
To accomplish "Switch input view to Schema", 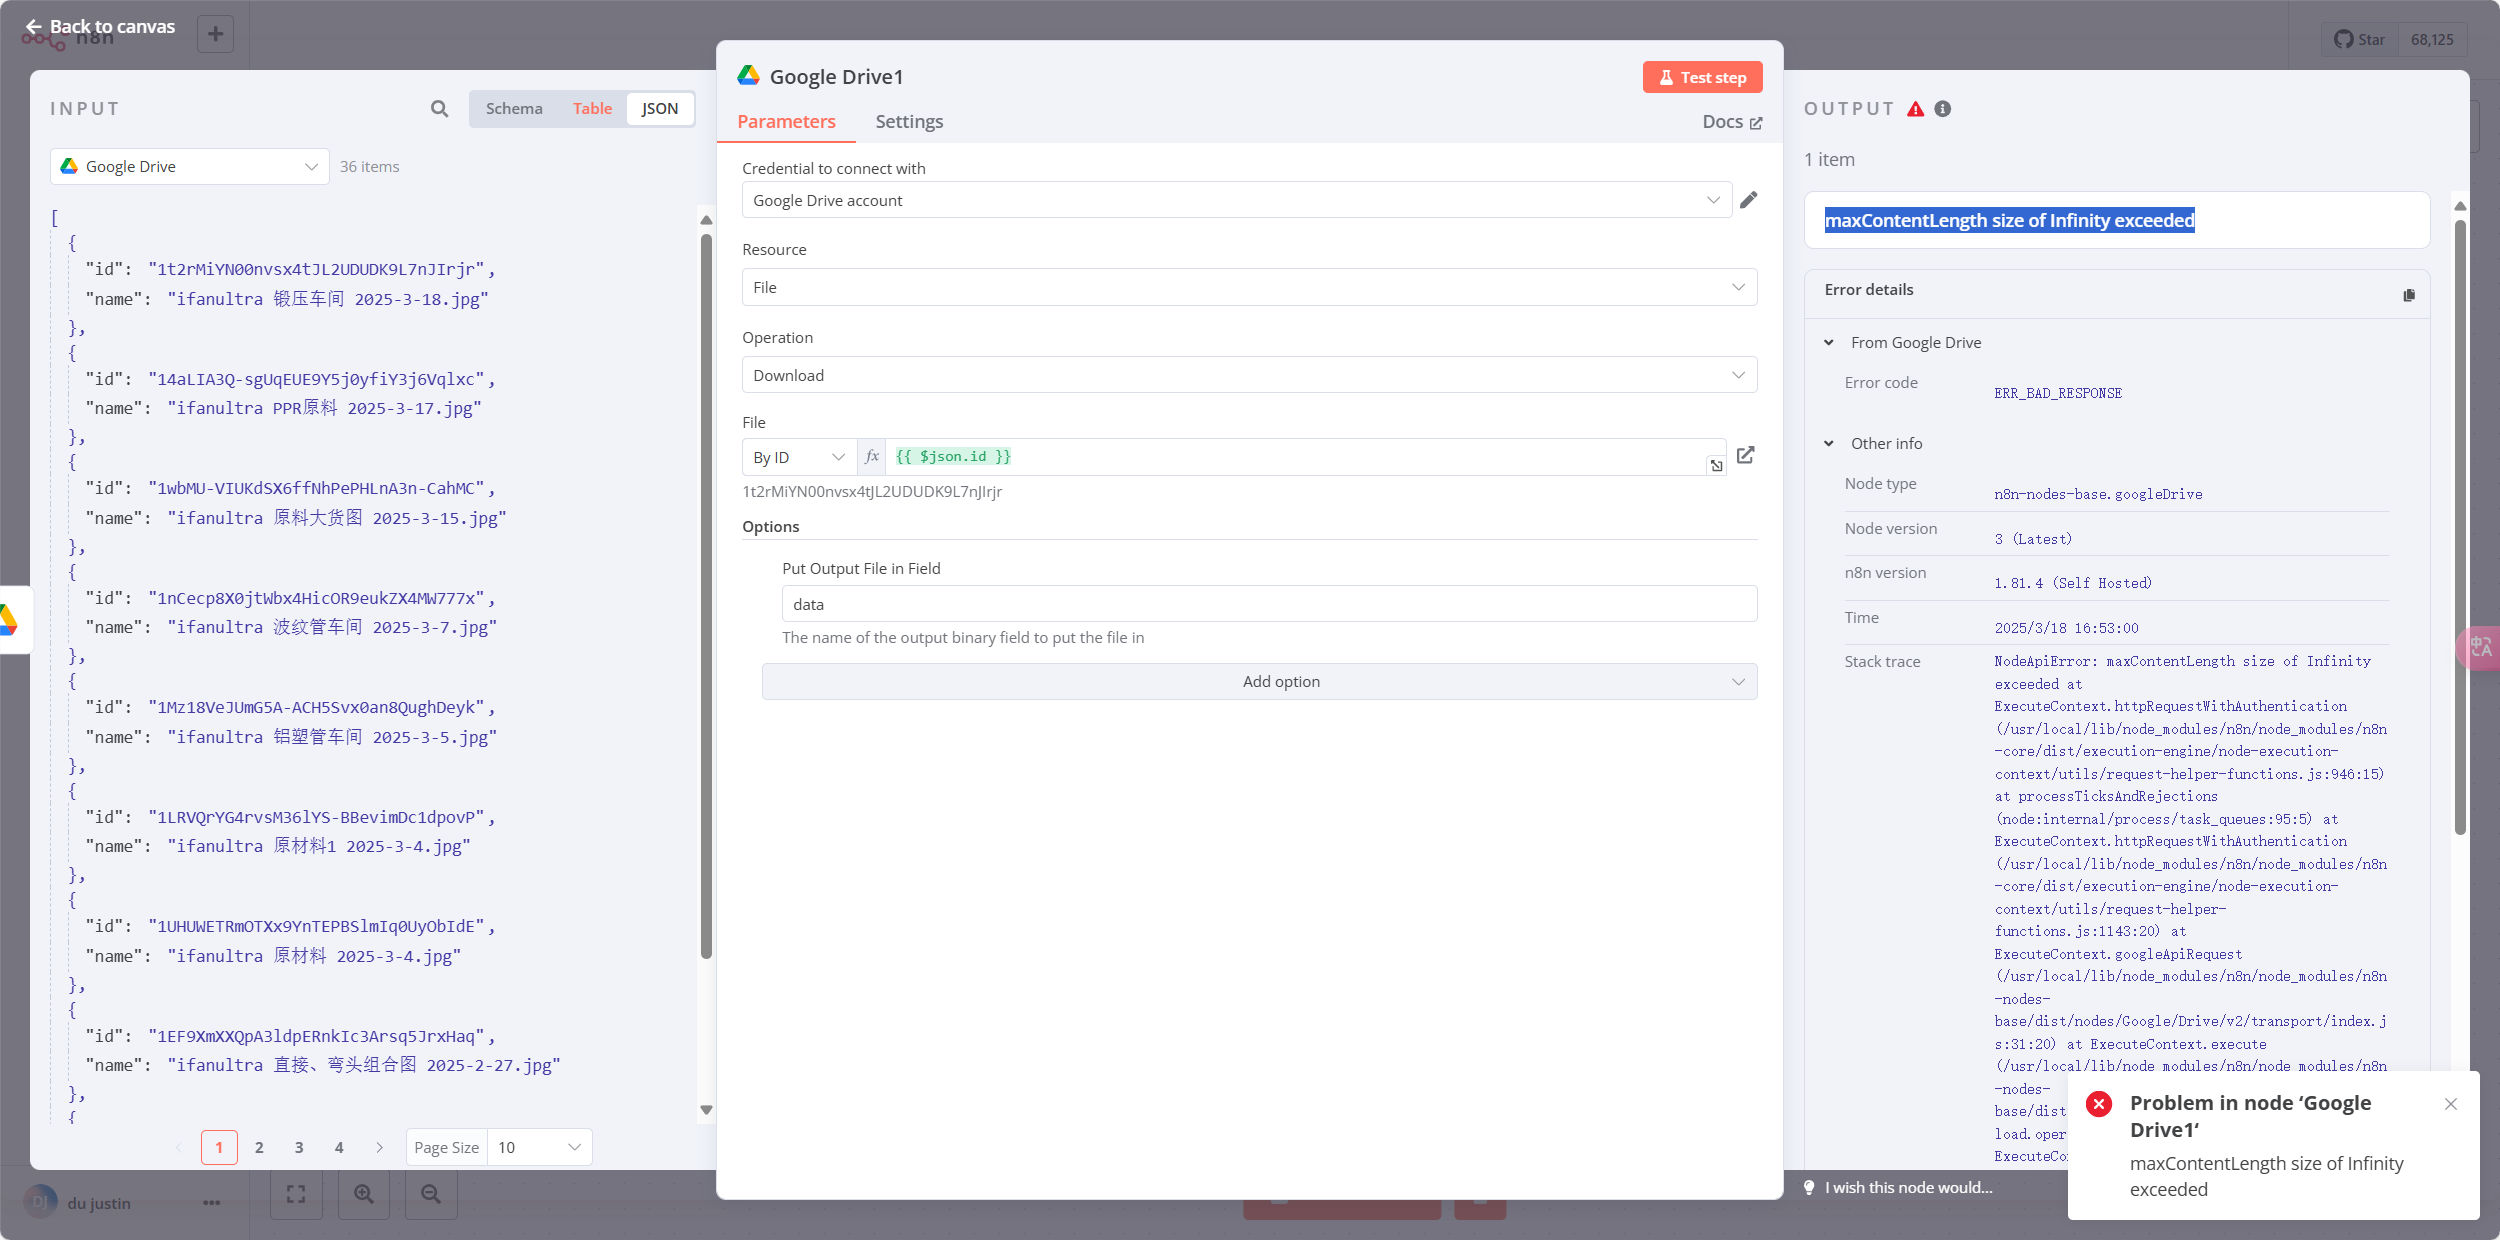I will click(x=514, y=108).
